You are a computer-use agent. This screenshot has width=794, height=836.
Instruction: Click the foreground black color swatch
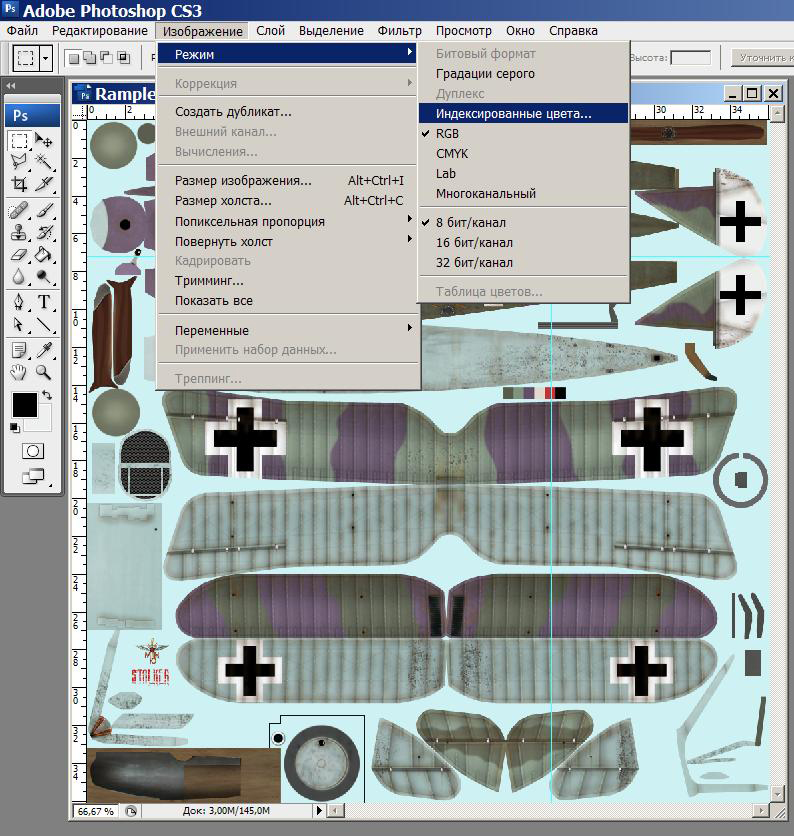tap(25, 405)
